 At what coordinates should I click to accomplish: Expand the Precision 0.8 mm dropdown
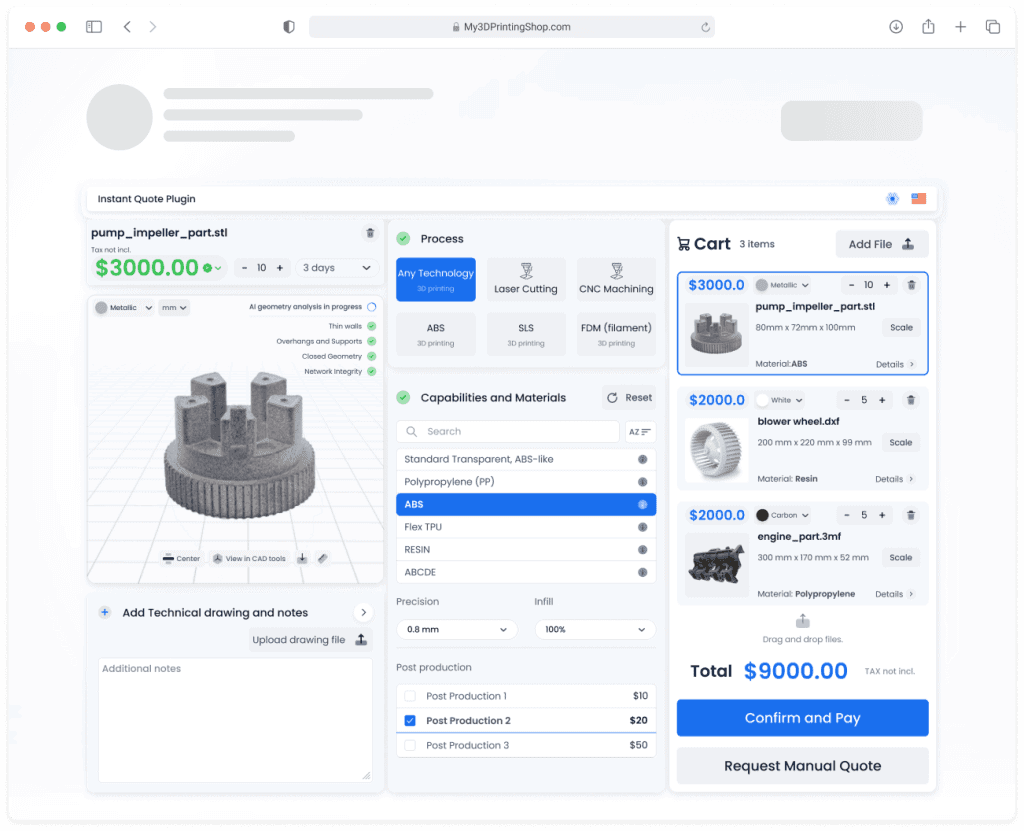457,630
